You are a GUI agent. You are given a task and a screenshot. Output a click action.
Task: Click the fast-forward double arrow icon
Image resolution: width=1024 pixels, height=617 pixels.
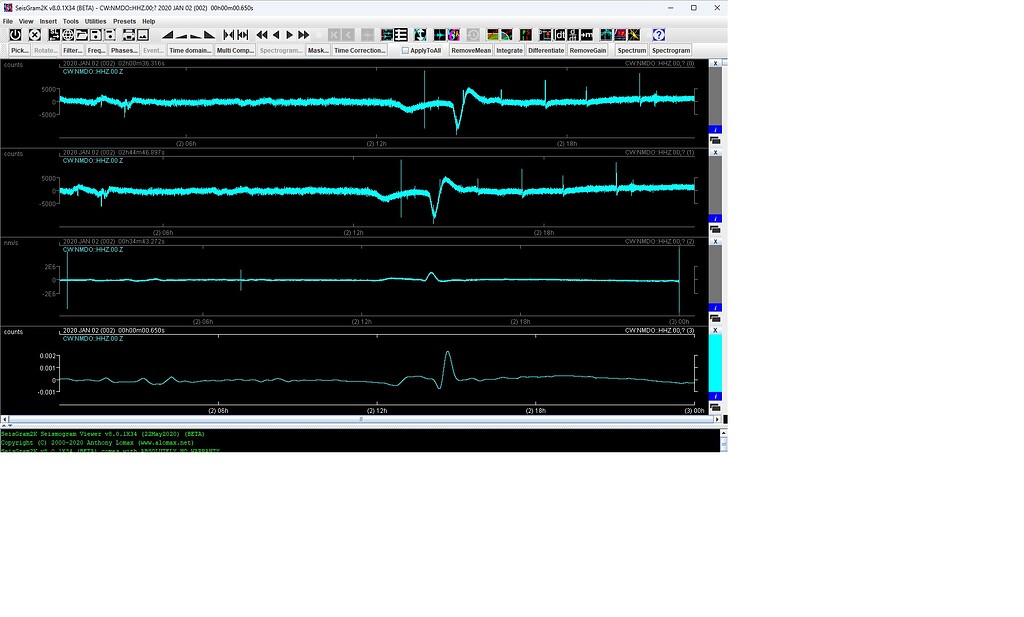tap(303, 35)
